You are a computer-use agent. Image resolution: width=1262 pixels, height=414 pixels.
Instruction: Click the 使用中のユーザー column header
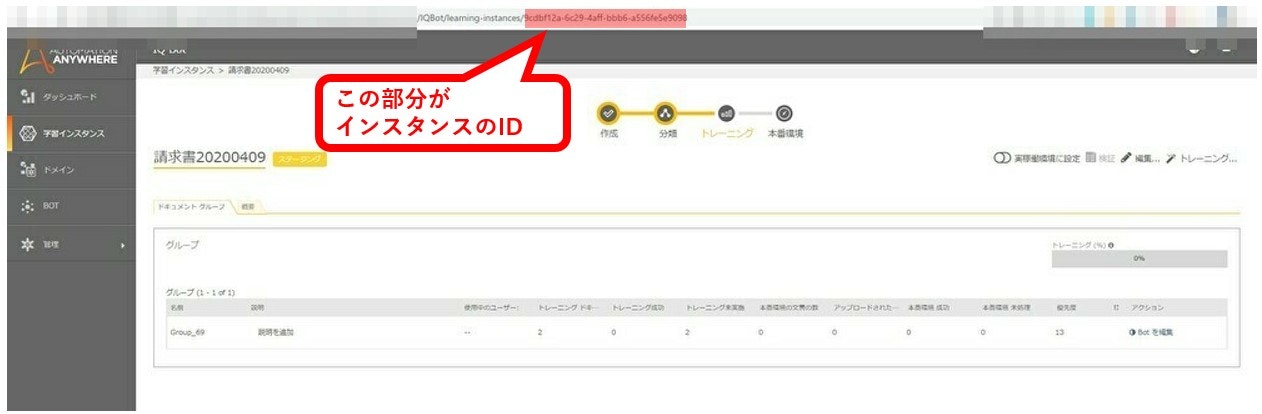coord(491,307)
